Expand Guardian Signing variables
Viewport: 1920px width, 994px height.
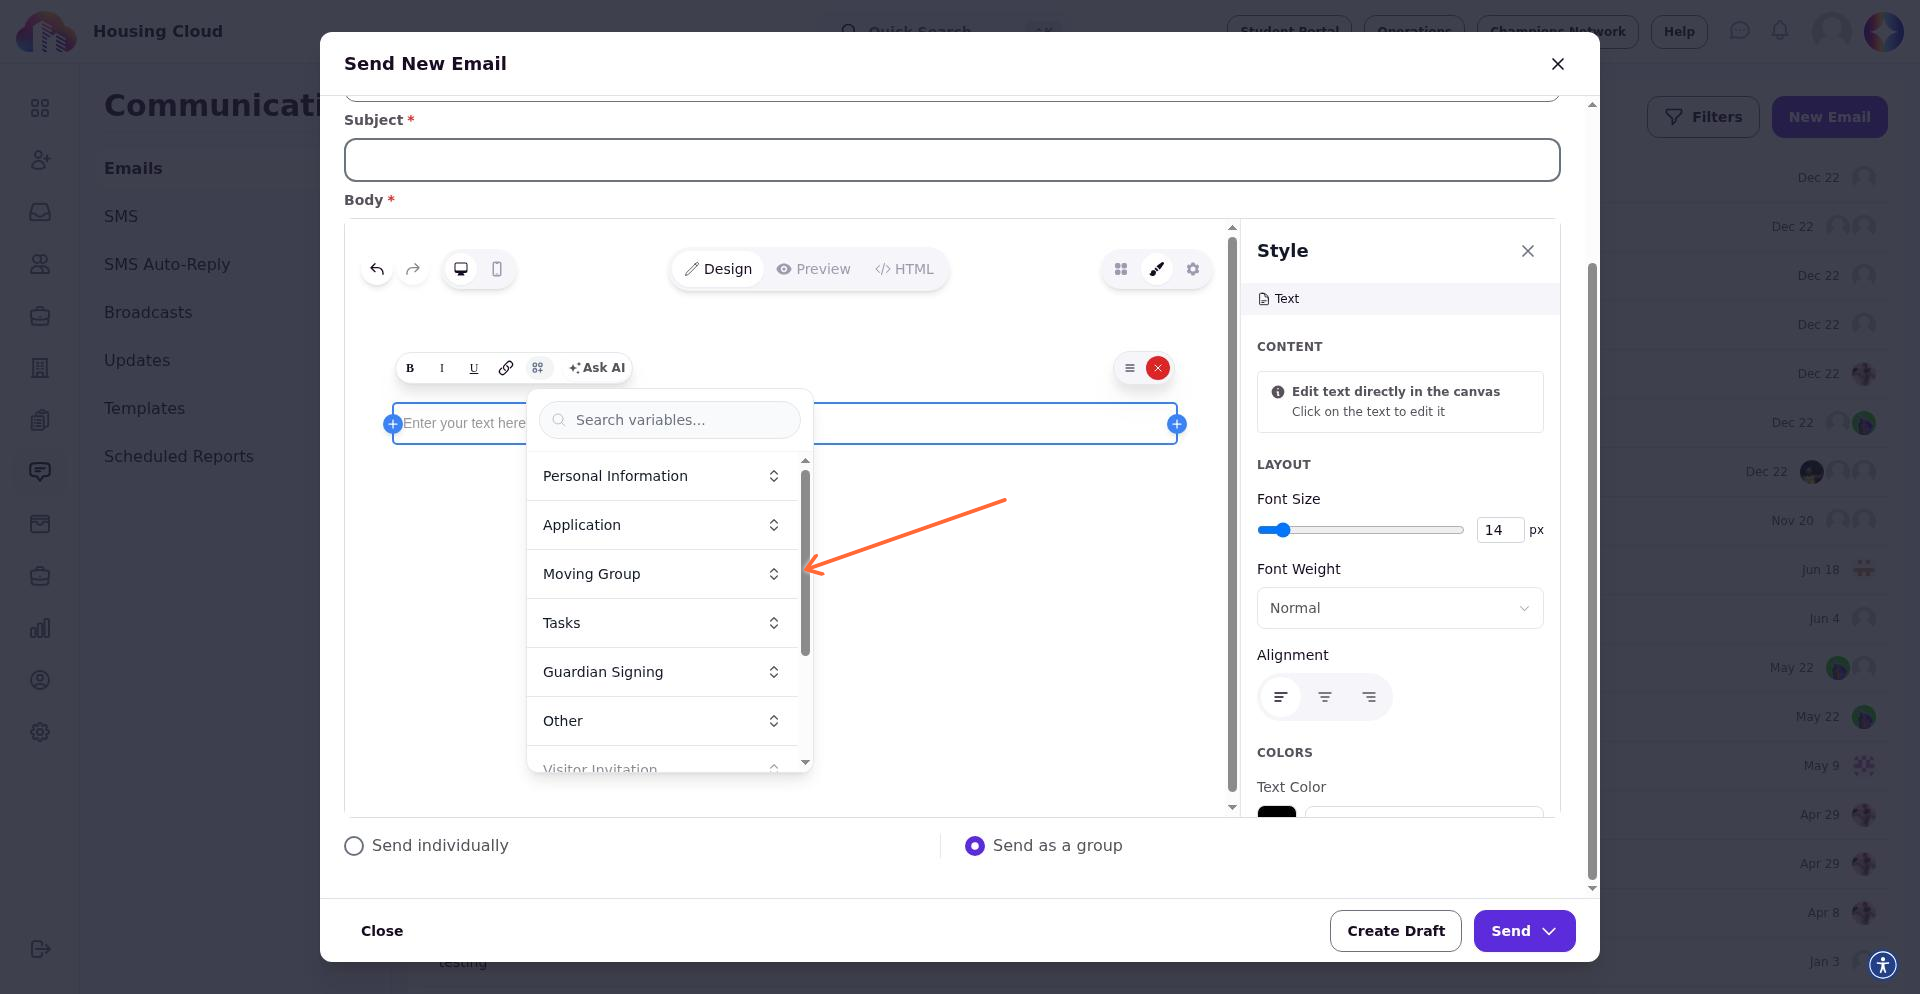click(662, 672)
